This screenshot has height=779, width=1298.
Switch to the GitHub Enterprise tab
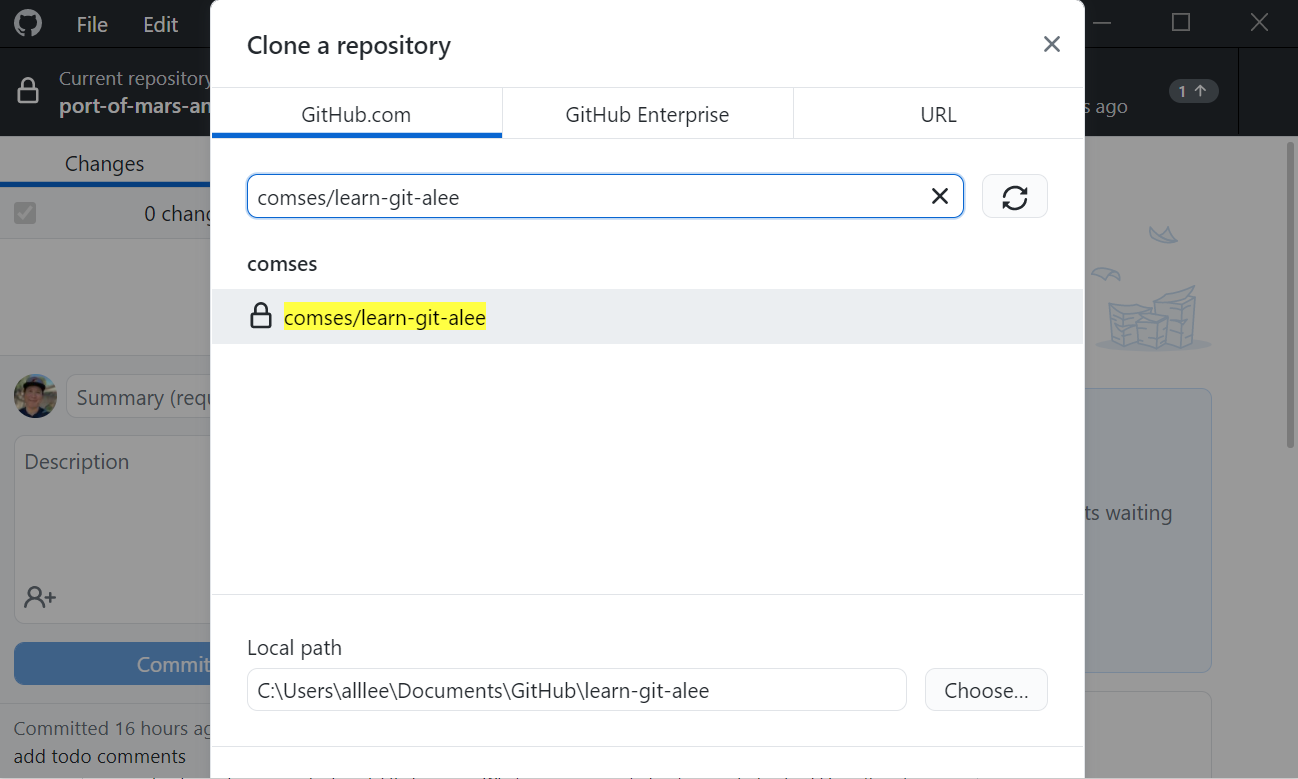(647, 114)
